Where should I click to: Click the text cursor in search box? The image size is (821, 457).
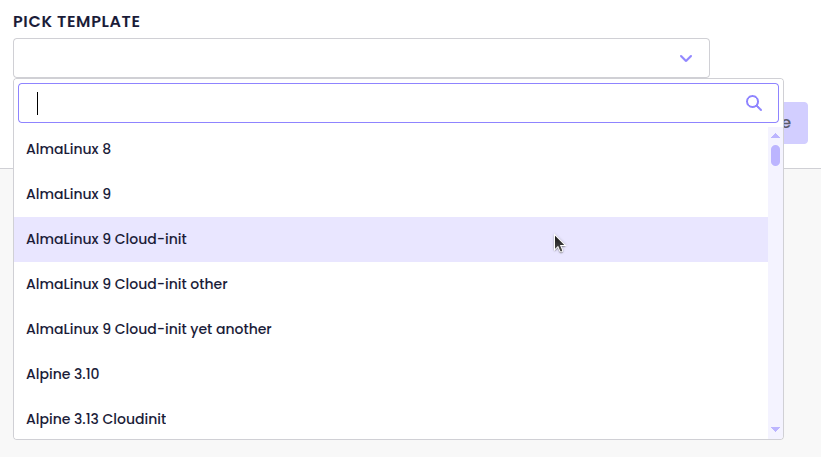pos(37,103)
